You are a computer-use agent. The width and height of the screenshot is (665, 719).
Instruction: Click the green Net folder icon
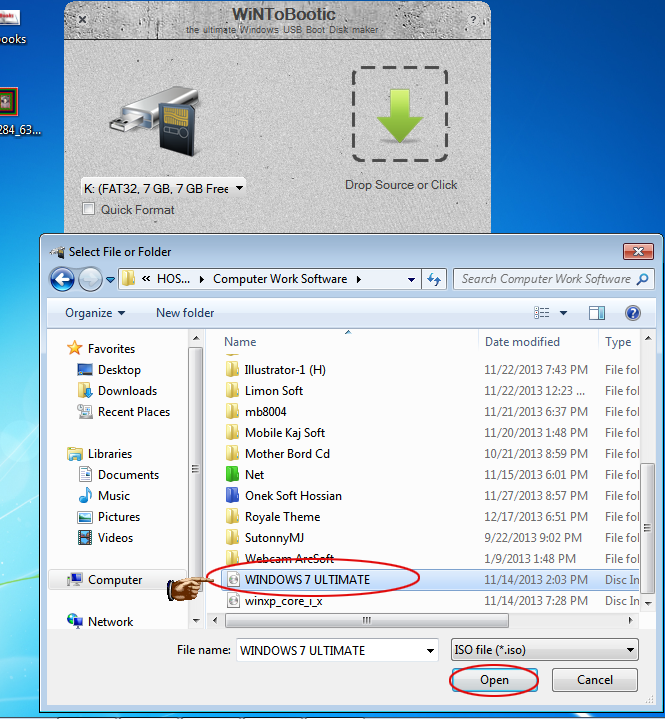tap(232, 474)
